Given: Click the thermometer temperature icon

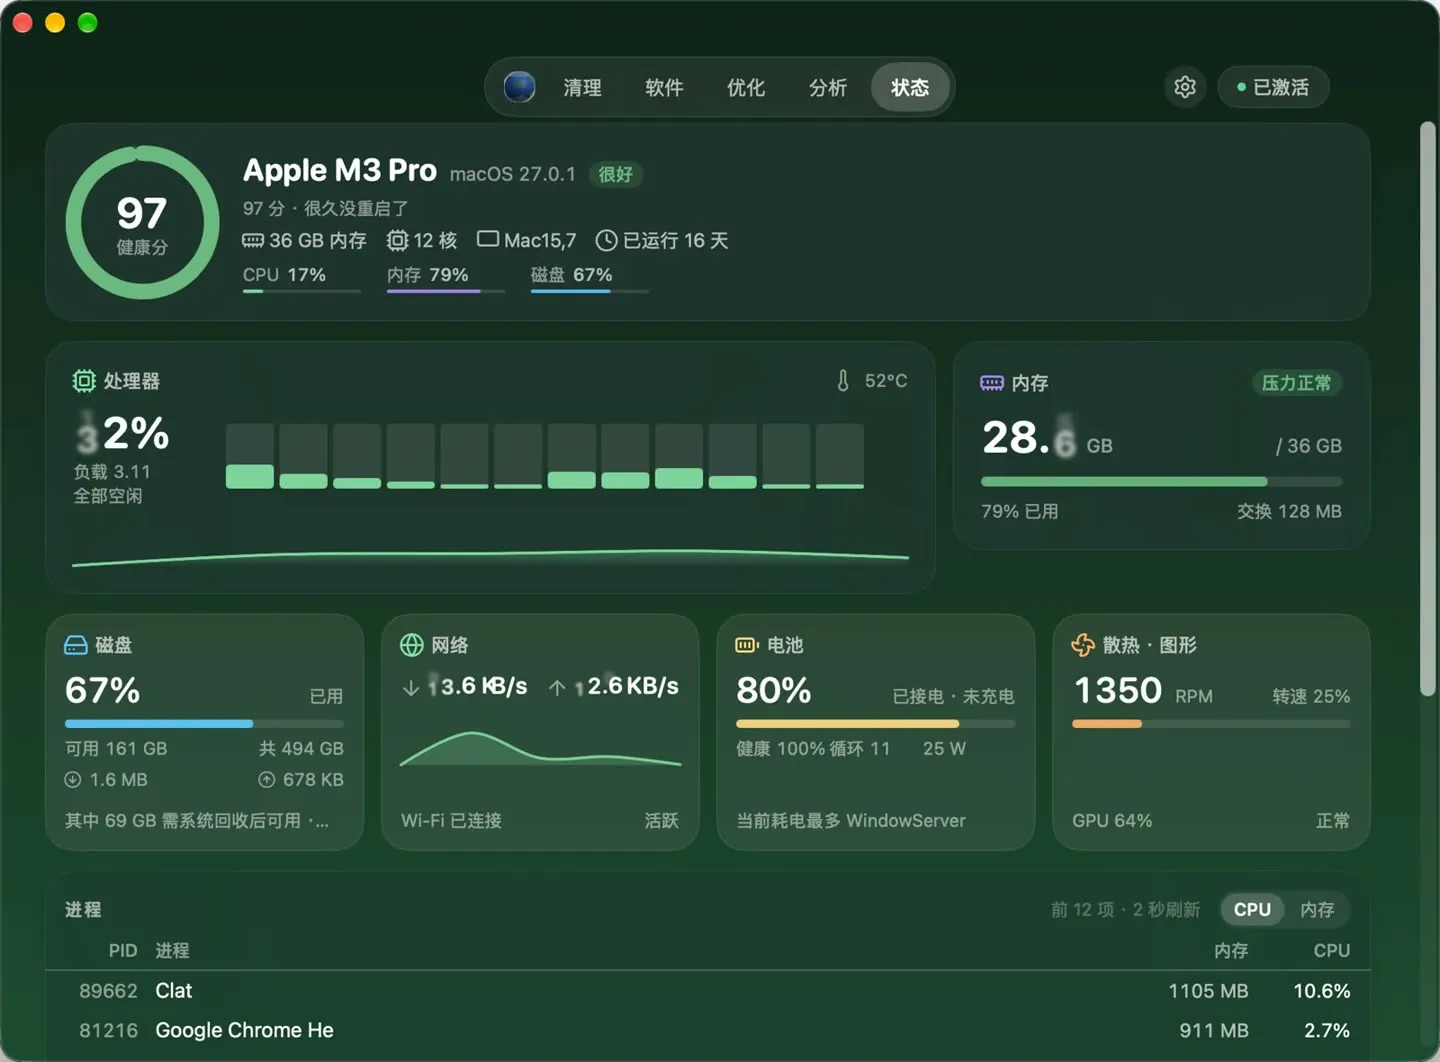Looking at the screenshot, I should 843,381.
